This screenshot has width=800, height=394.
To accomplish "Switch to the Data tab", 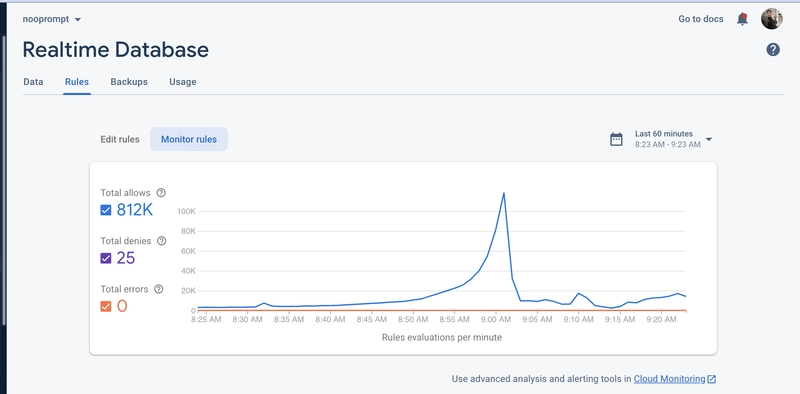I will (33, 82).
